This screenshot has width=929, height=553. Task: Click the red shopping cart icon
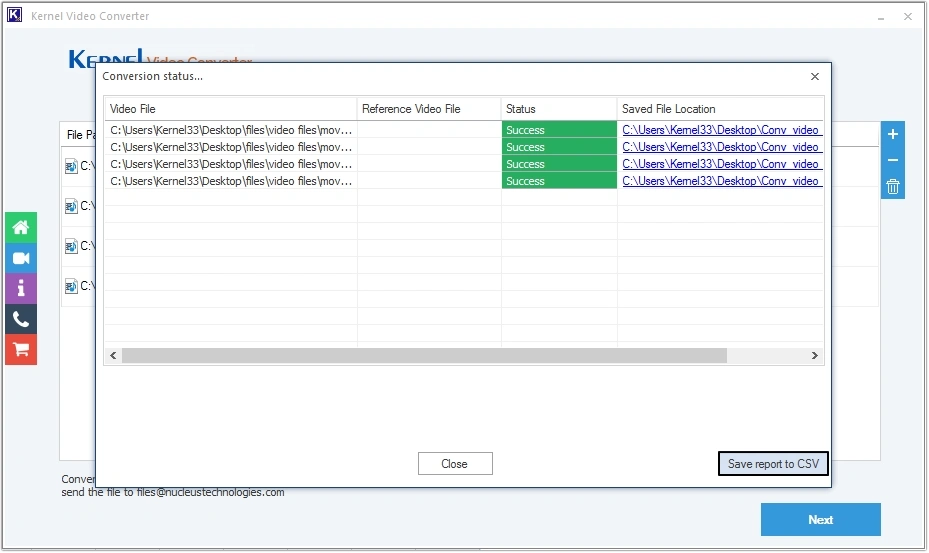coord(20,350)
